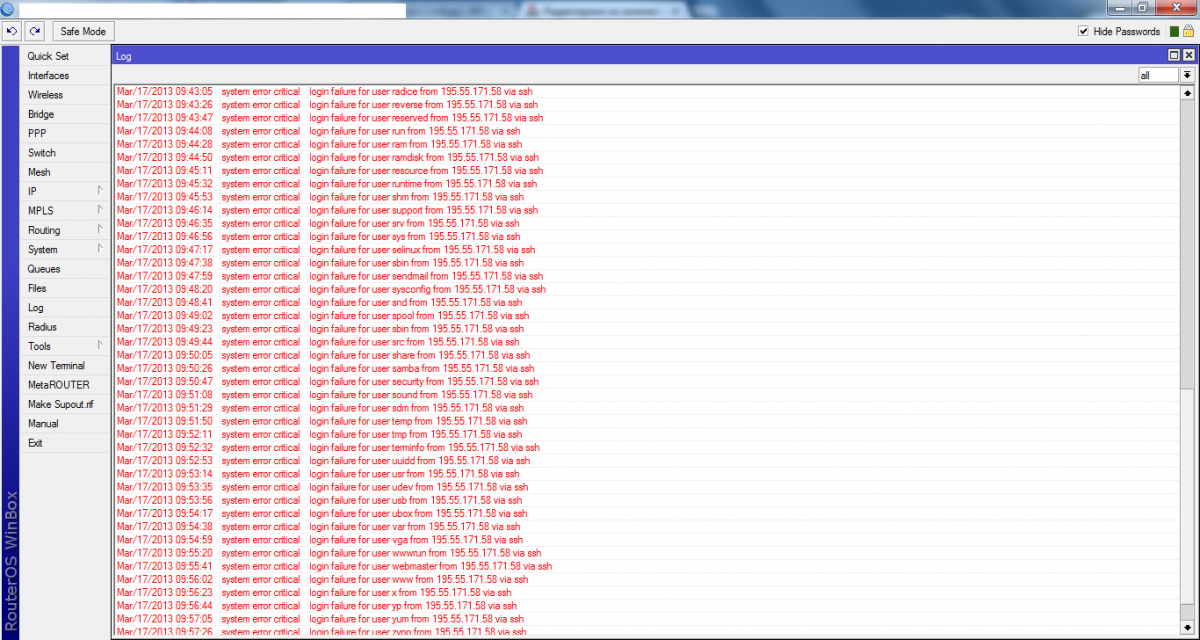This screenshot has height=640, width=1200.
Task: Click the yellow padlock icon
Action: point(1188,32)
